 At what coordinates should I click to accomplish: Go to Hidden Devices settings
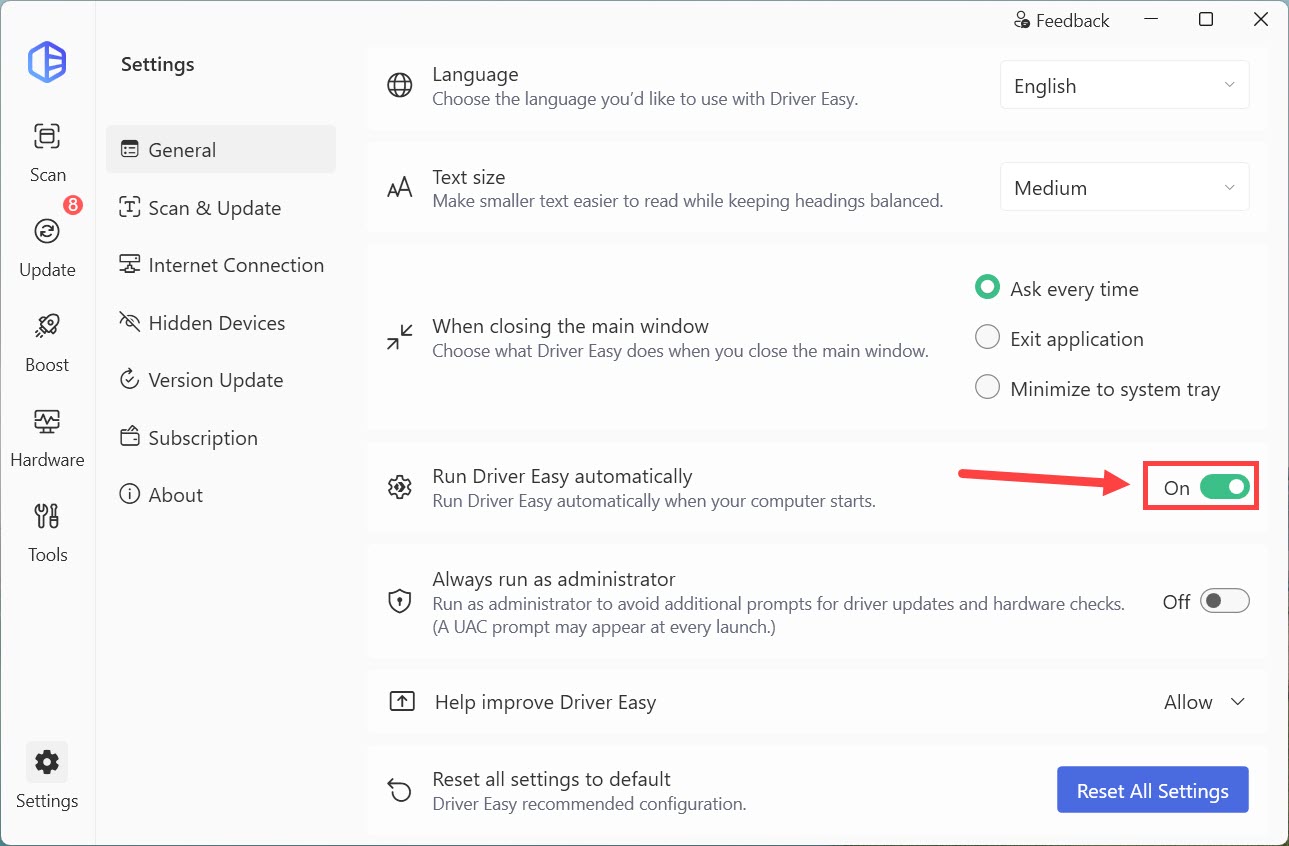221,323
